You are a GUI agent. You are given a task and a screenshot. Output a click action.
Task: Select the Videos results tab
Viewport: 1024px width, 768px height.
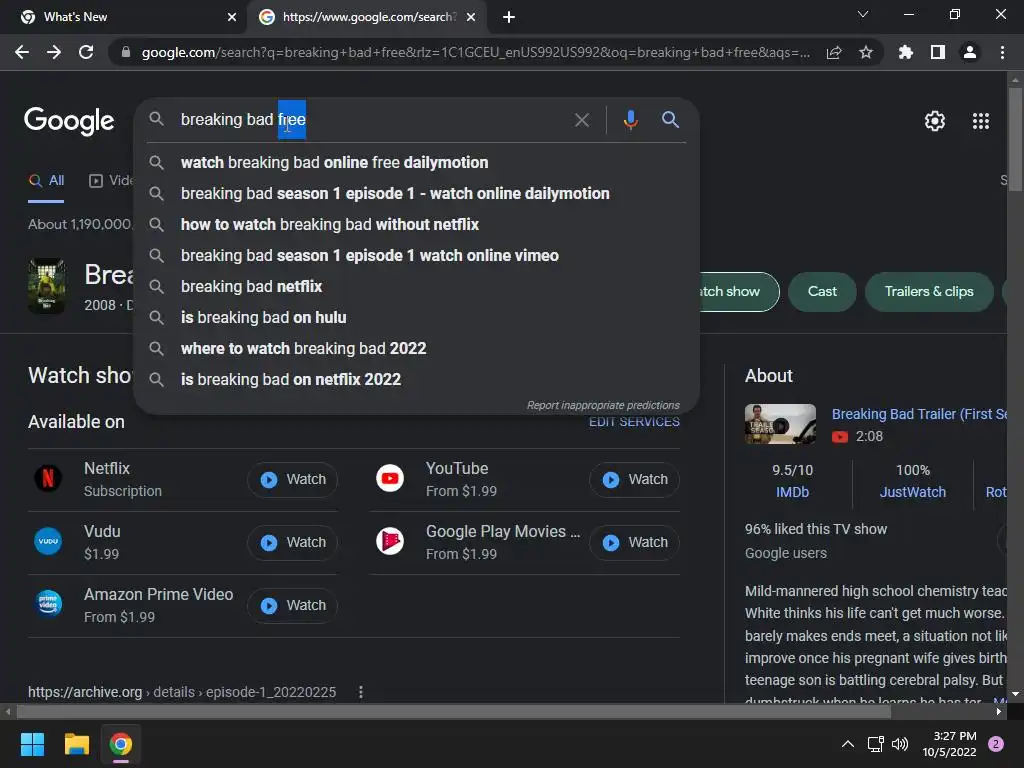[x=110, y=181]
